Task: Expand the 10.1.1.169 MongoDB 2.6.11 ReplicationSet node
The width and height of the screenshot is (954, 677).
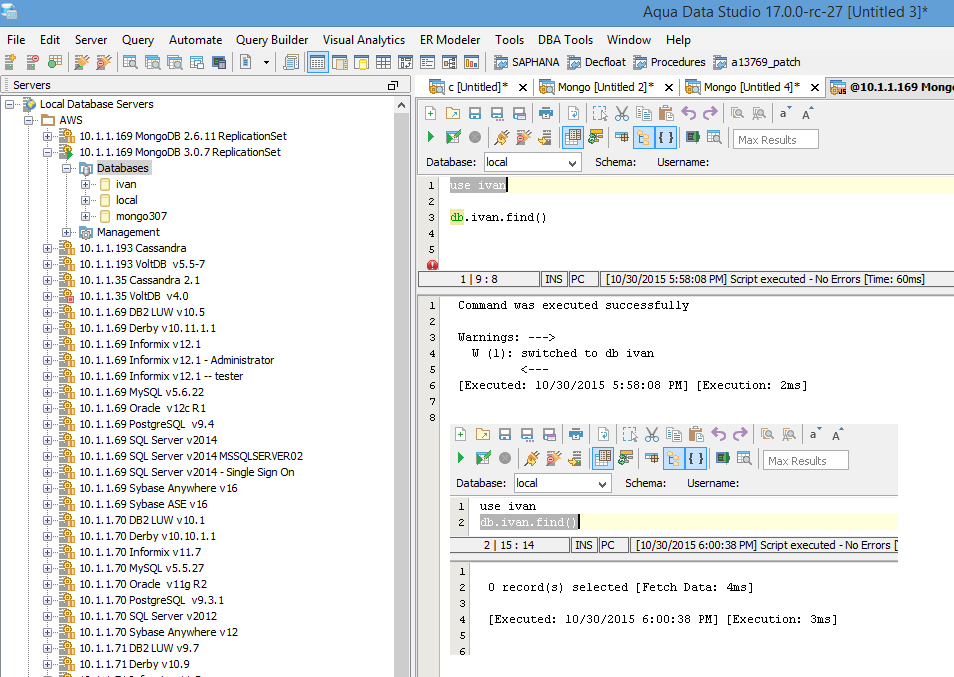Action: (x=47, y=136)
